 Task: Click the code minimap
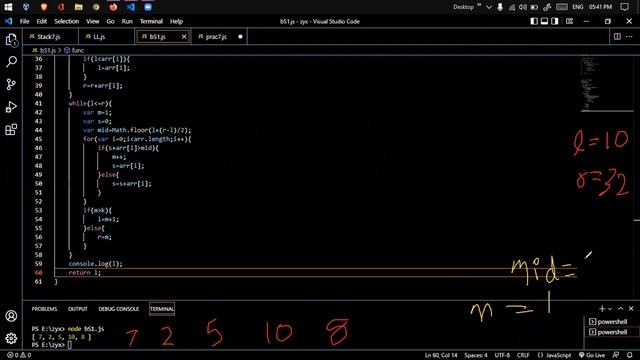tap(607, 84)
